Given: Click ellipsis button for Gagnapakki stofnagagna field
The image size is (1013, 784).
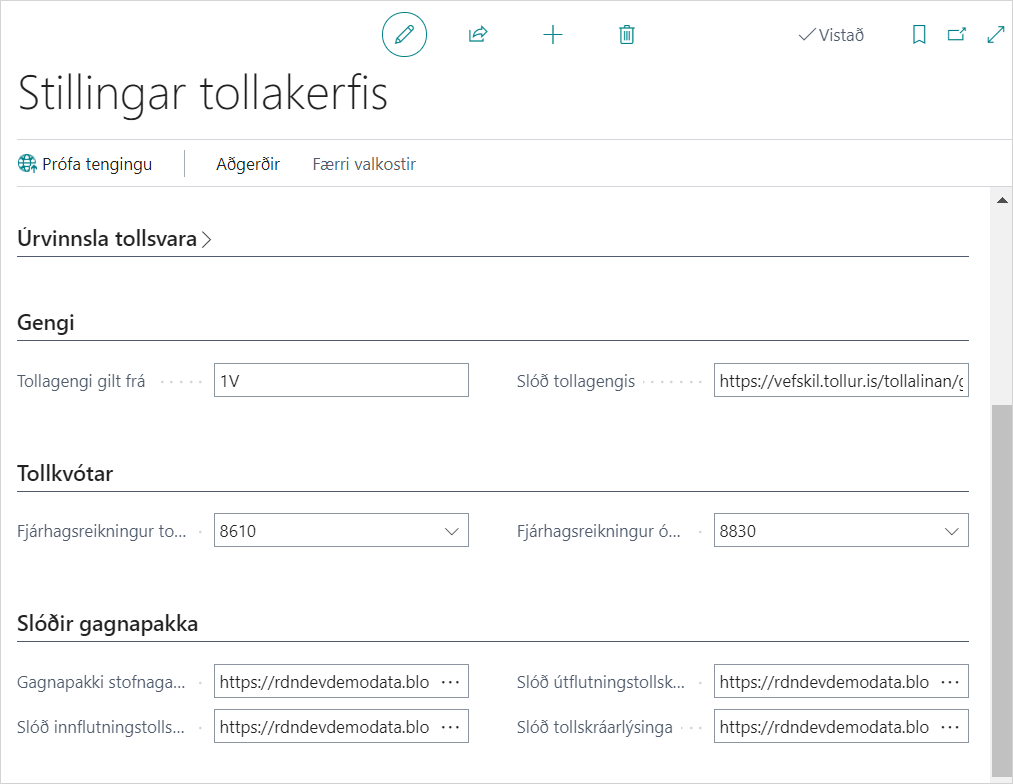Looking at the screenshot, I should click(x=450, y=682).
